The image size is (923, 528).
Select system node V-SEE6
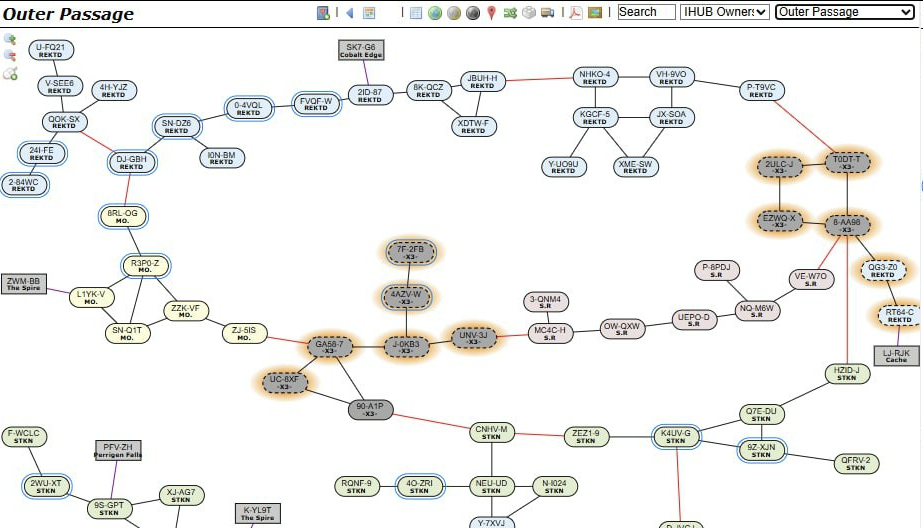[59, 86]
